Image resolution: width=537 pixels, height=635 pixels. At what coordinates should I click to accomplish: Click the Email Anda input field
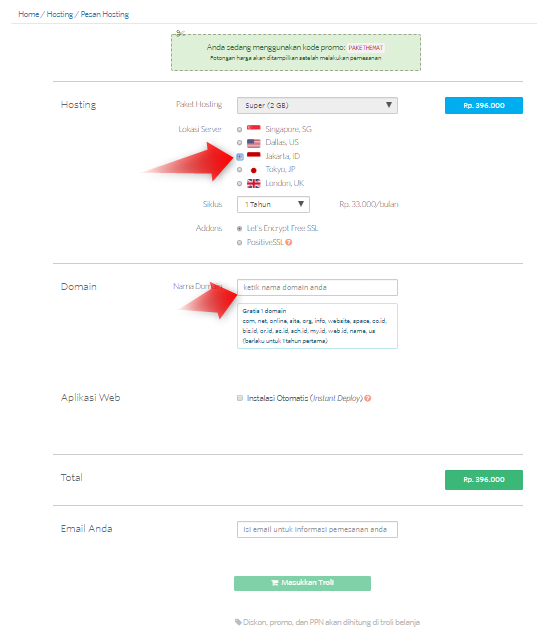pos(317,529)
